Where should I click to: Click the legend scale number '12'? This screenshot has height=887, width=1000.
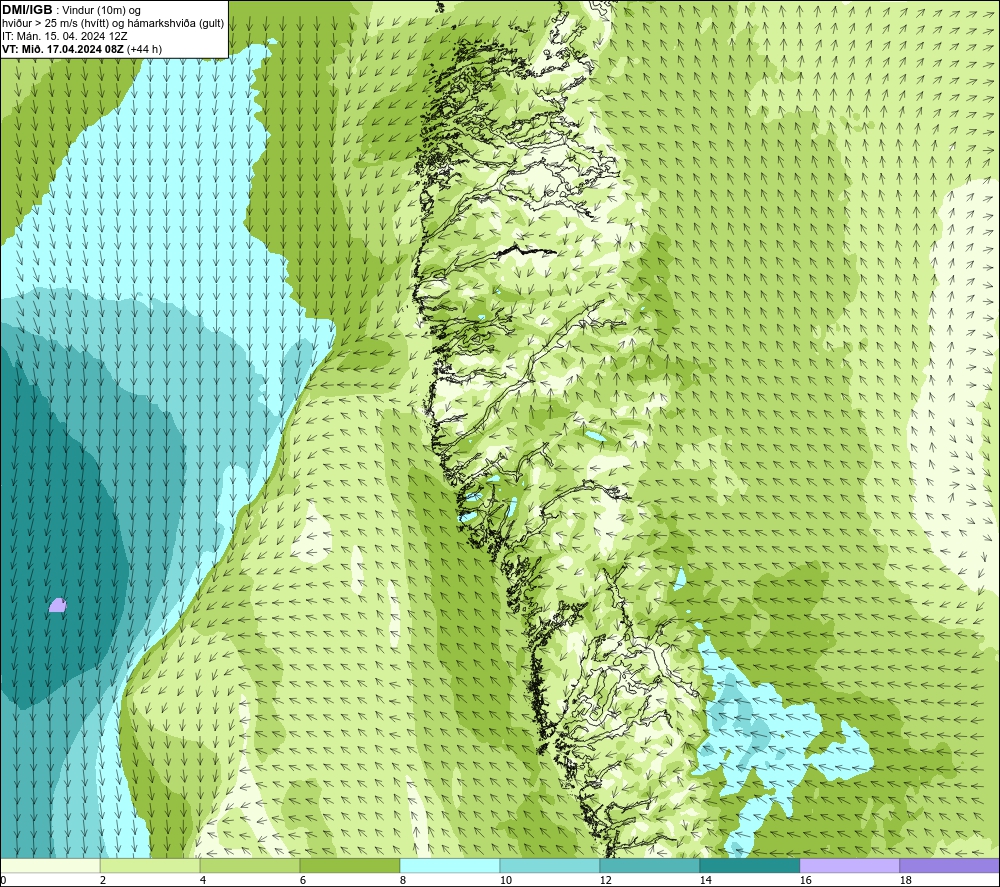click(x=606, y=880)
